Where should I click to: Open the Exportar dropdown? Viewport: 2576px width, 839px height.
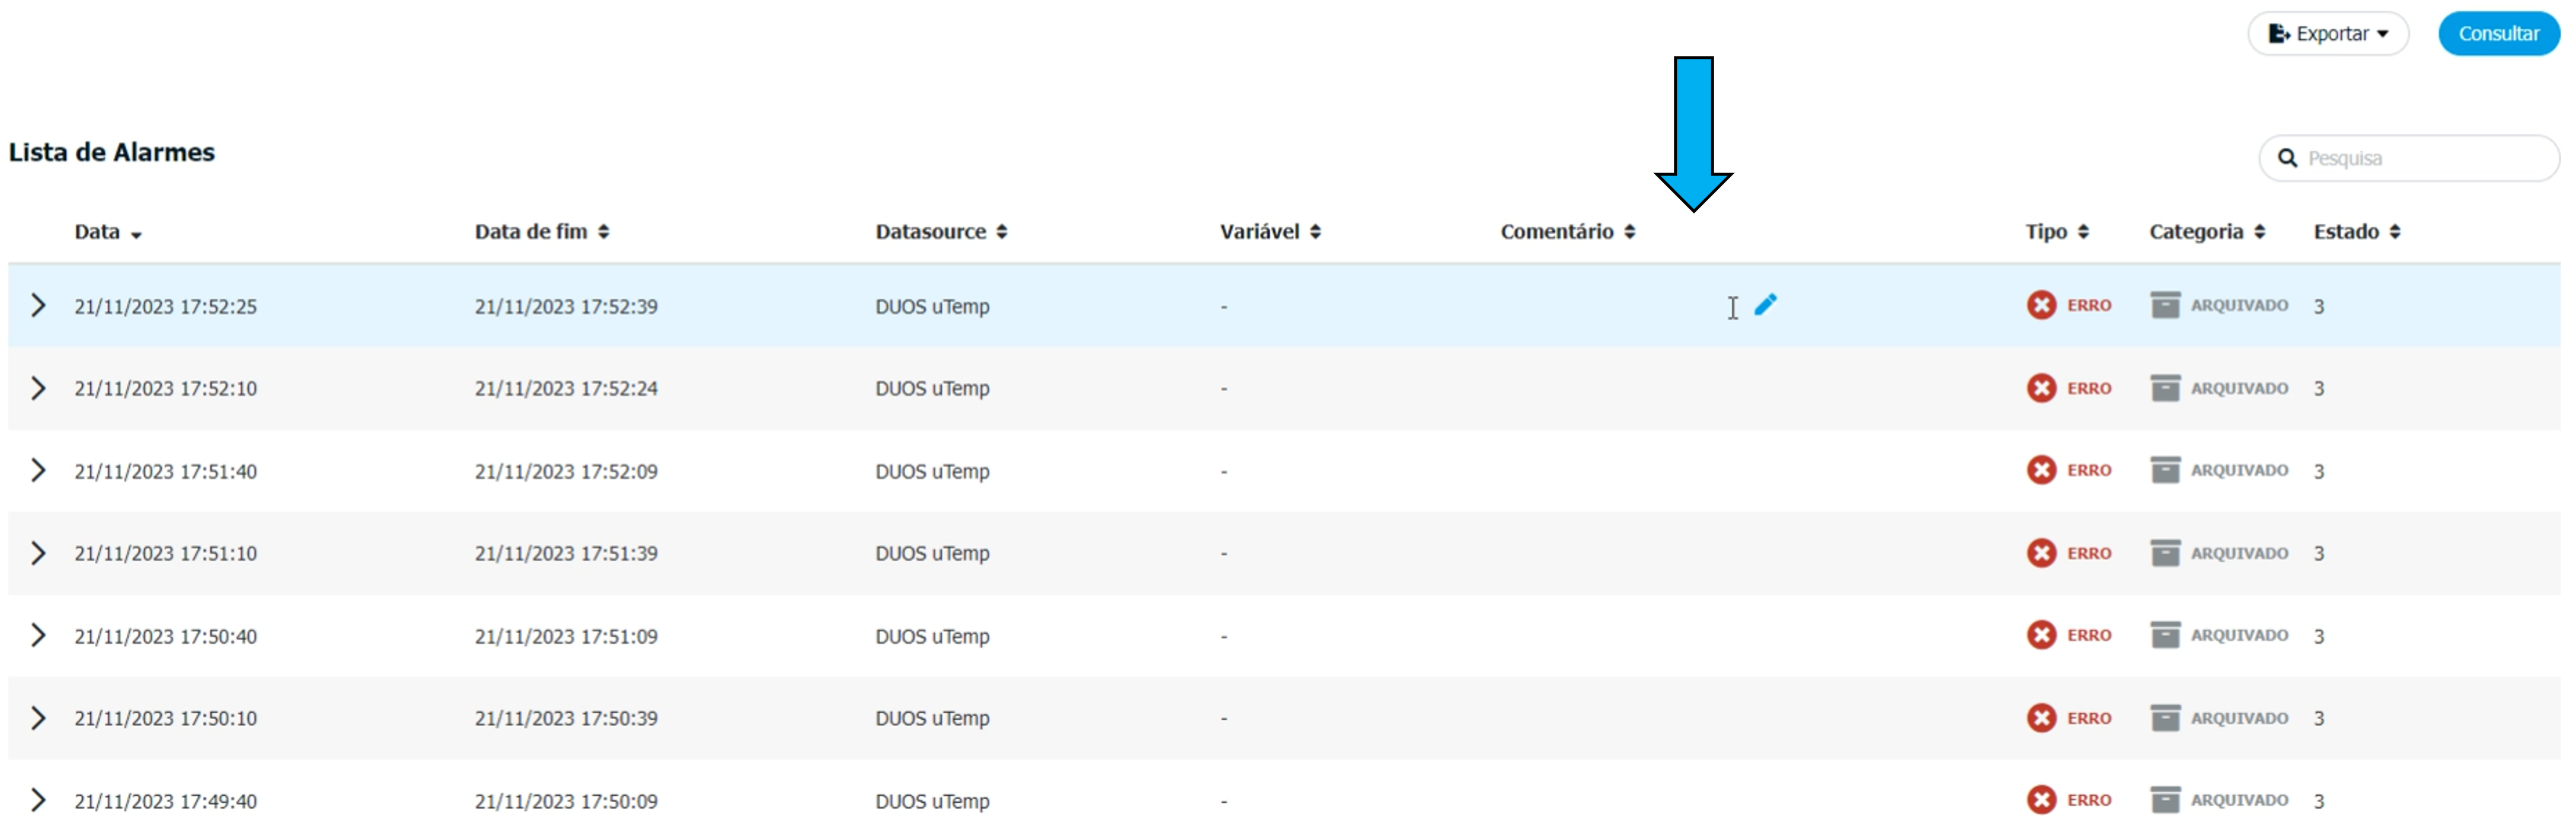(2328, 34)
